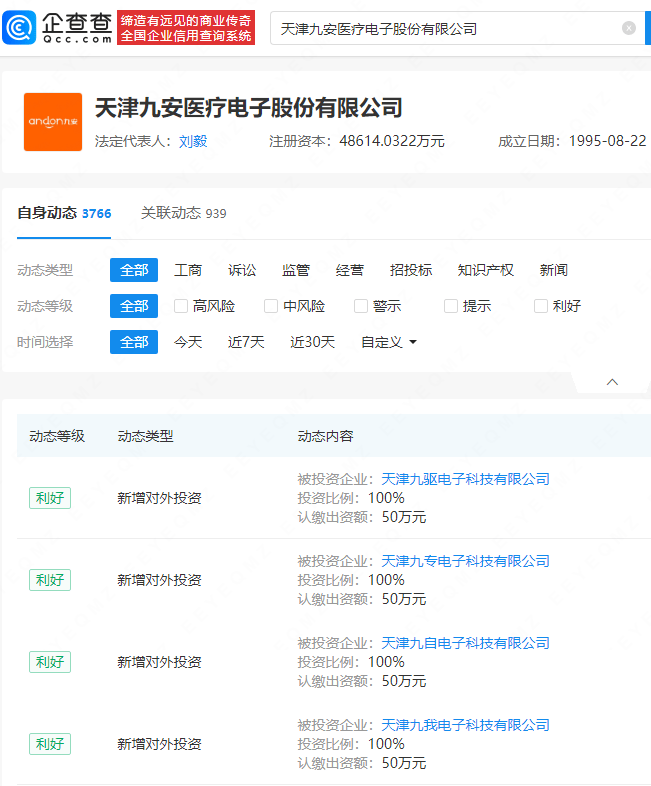651x786 pixels.
Task: Filter dynamic type by 新闻
Action: (x=554, y=270)
